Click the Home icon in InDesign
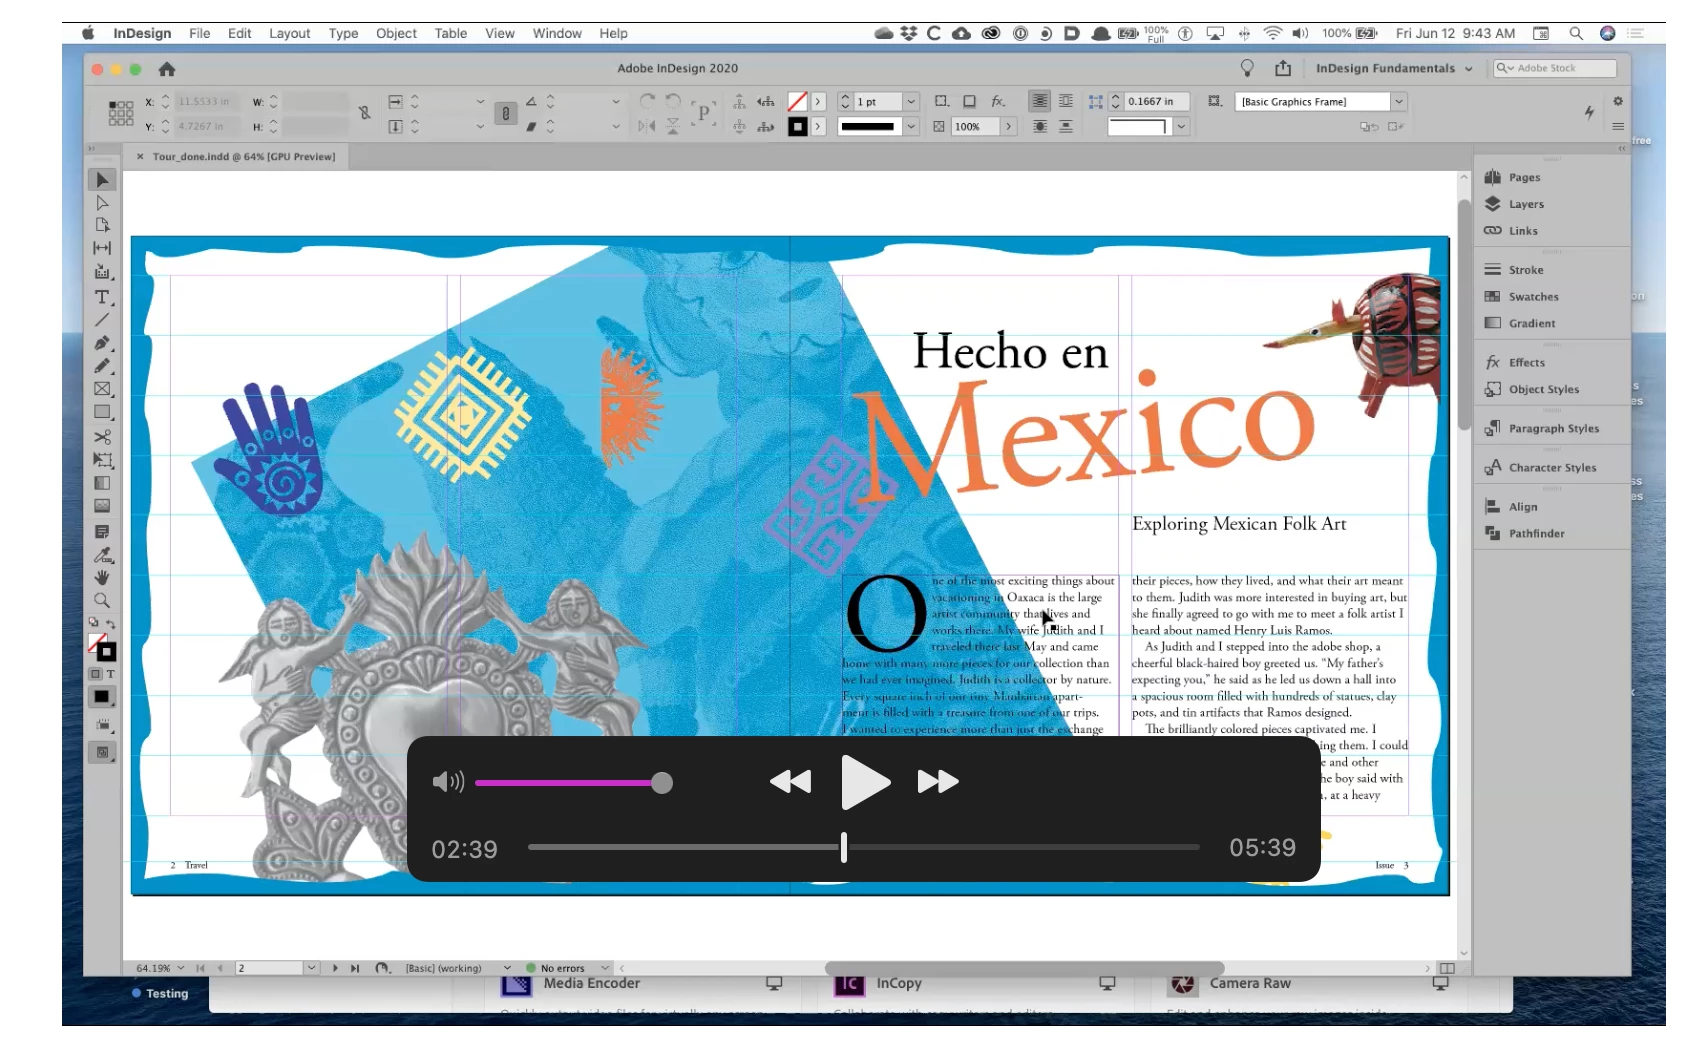1698x1062 pixels. click(167, 69)
